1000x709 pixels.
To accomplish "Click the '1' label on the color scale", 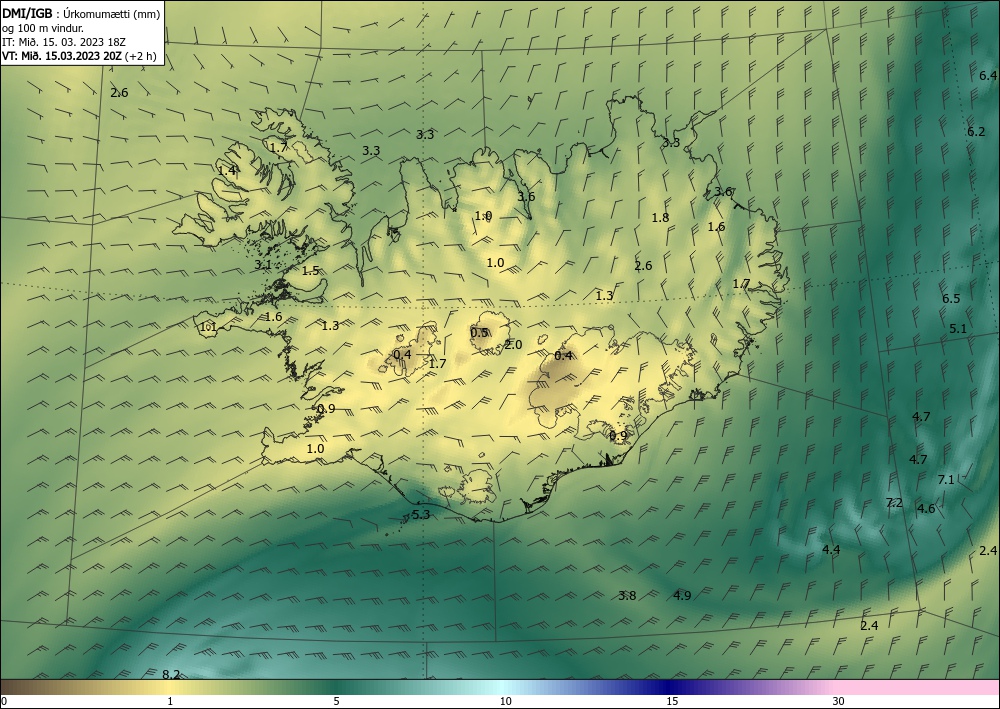I will click(x=170, y=702).
